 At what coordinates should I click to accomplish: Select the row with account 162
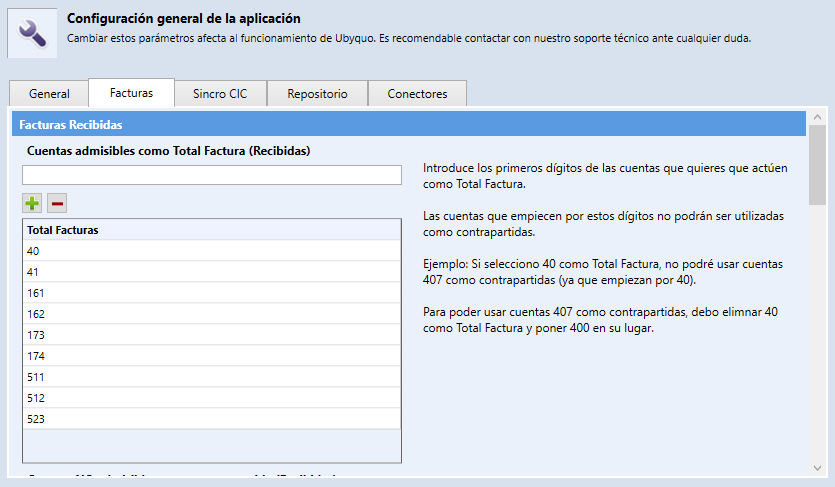pos(211,314)
